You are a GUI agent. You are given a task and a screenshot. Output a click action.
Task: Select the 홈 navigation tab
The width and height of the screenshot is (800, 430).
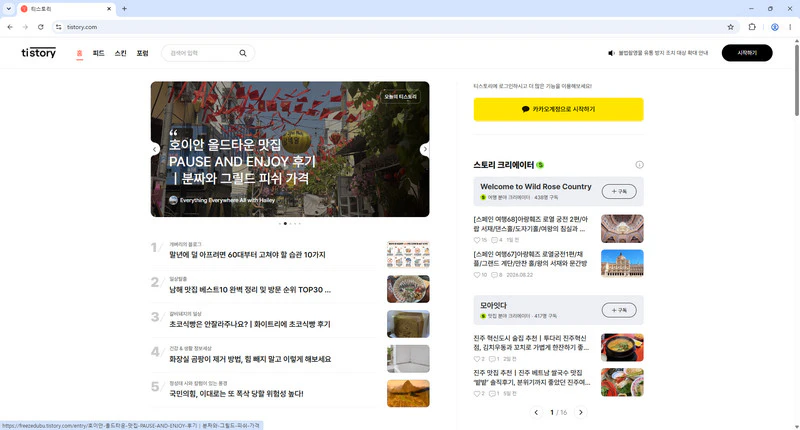(x=79, y=53)
